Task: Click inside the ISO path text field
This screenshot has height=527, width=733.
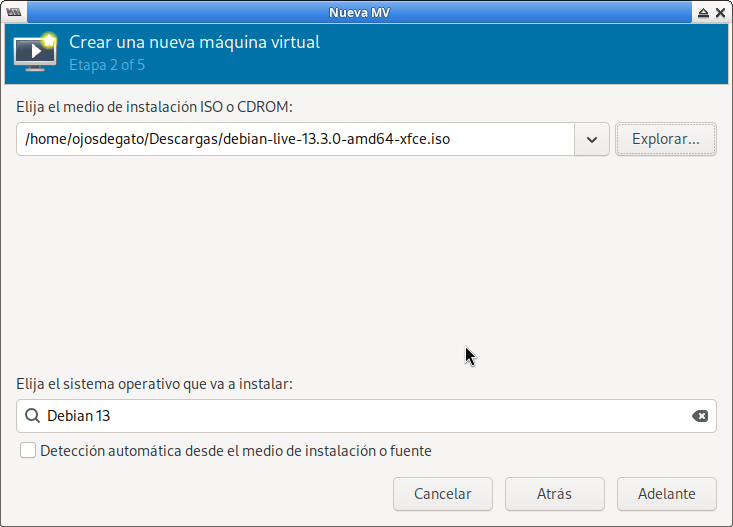Action: [x=295, y=140]
